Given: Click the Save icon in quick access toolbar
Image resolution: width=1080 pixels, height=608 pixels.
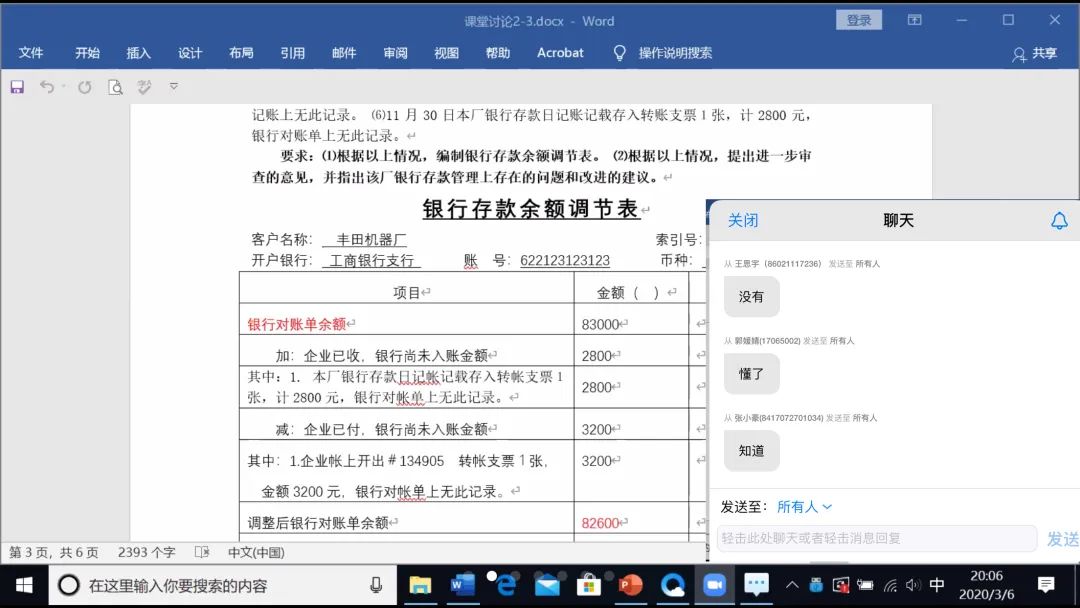Looking at the screenshot, I should (17, 87).
